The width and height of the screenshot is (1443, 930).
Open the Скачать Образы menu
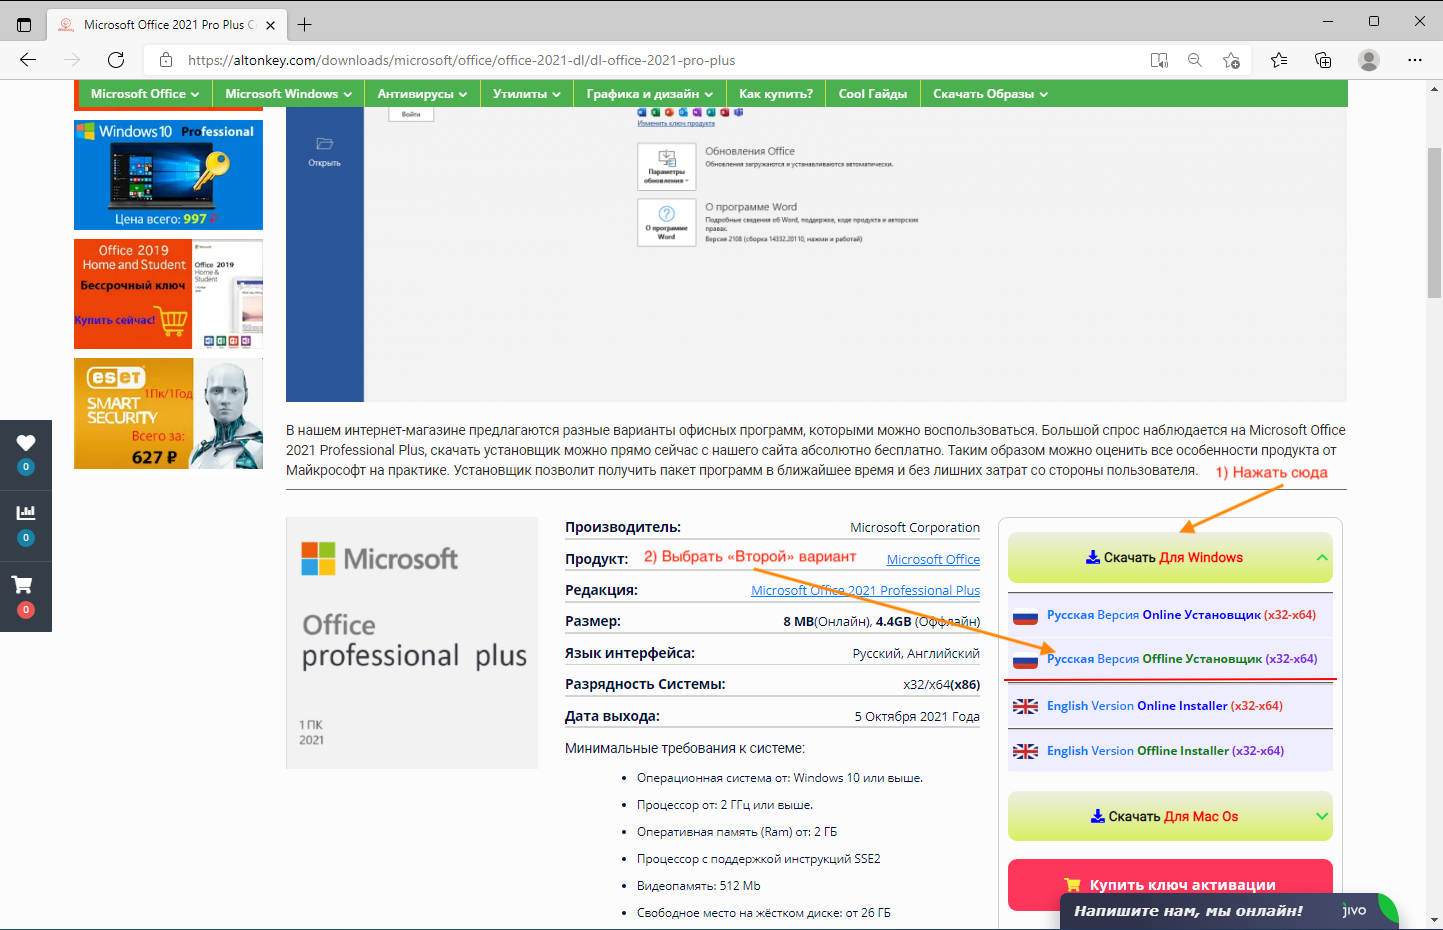tap(990, 94)
